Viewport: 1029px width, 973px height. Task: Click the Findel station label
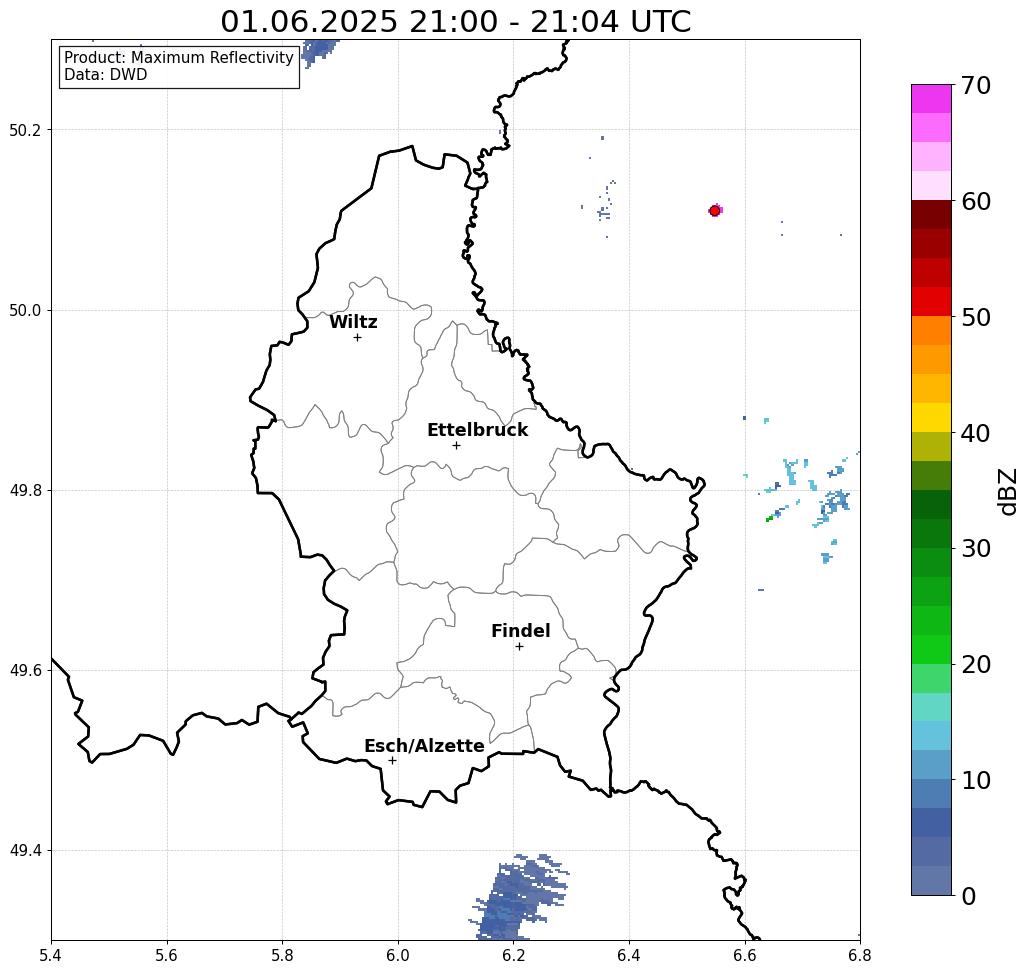point(520,631)
